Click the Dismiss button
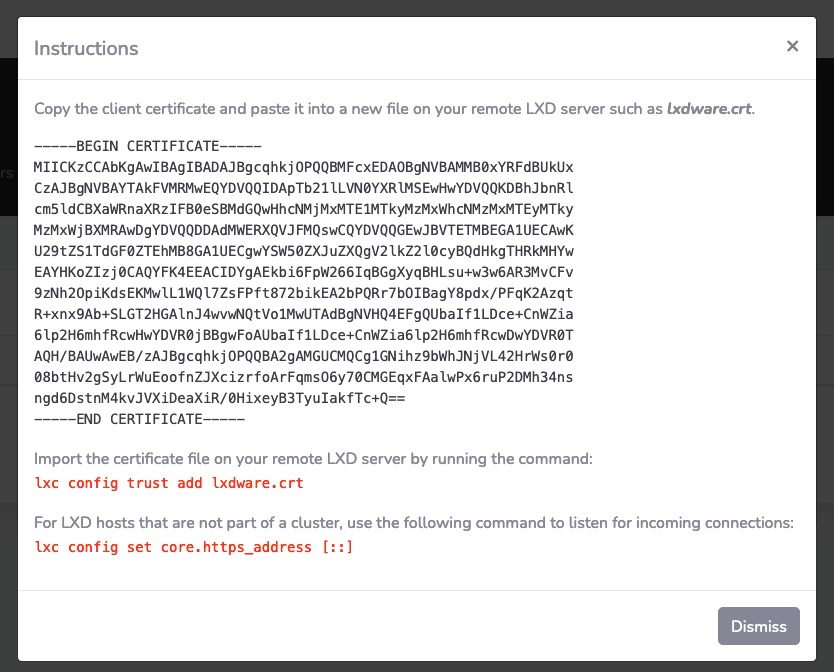 click(758, 626)
